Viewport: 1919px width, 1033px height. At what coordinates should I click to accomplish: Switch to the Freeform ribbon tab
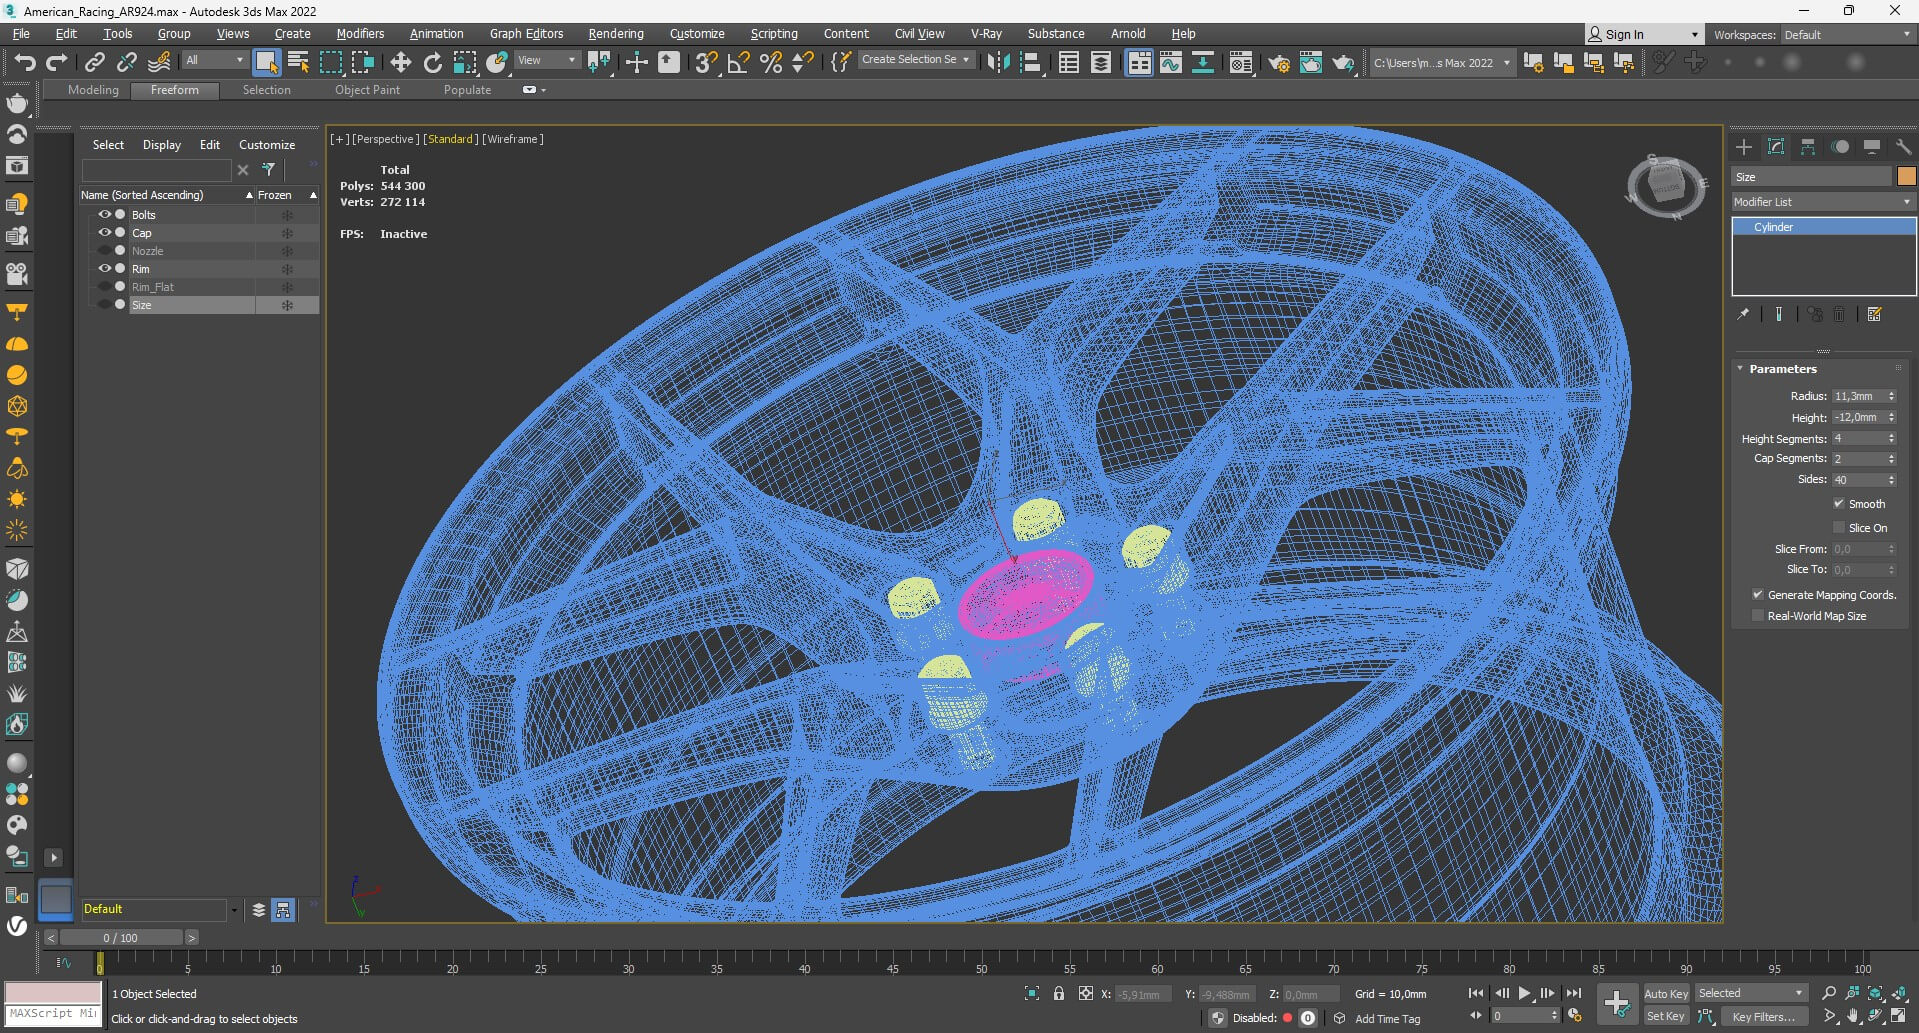click(175, 90)
